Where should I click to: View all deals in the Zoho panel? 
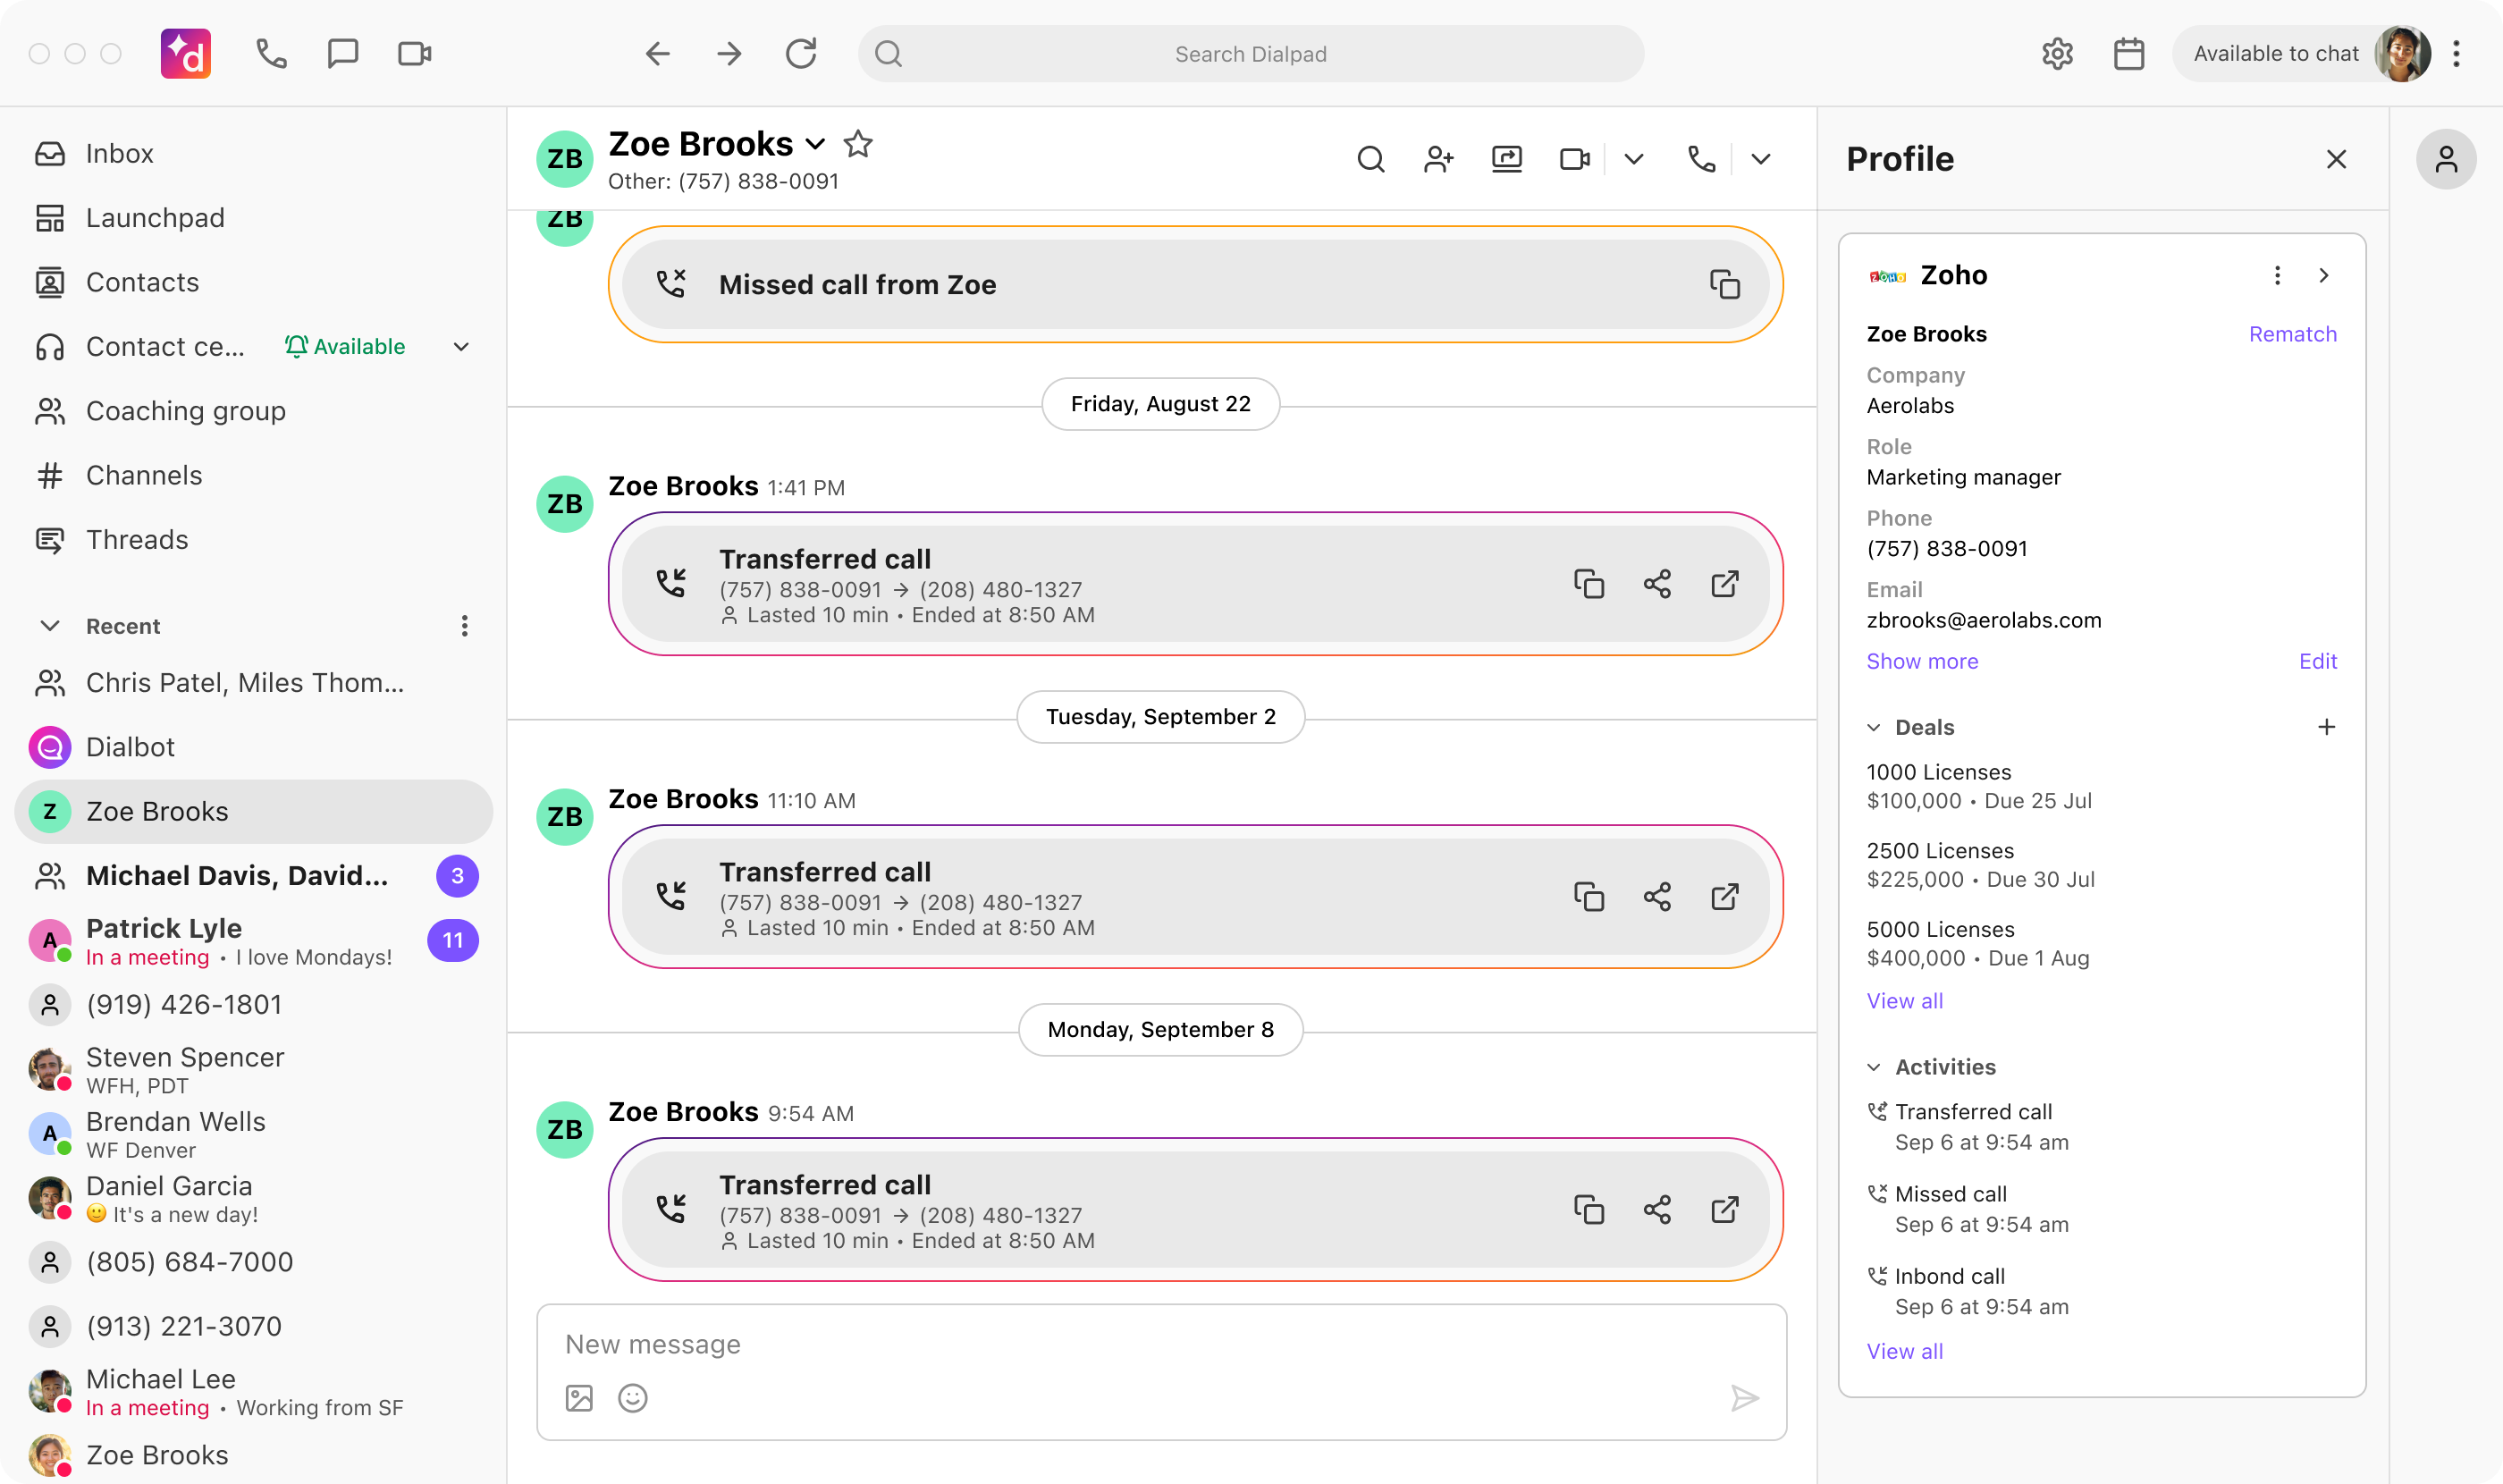(1903, 1001)
